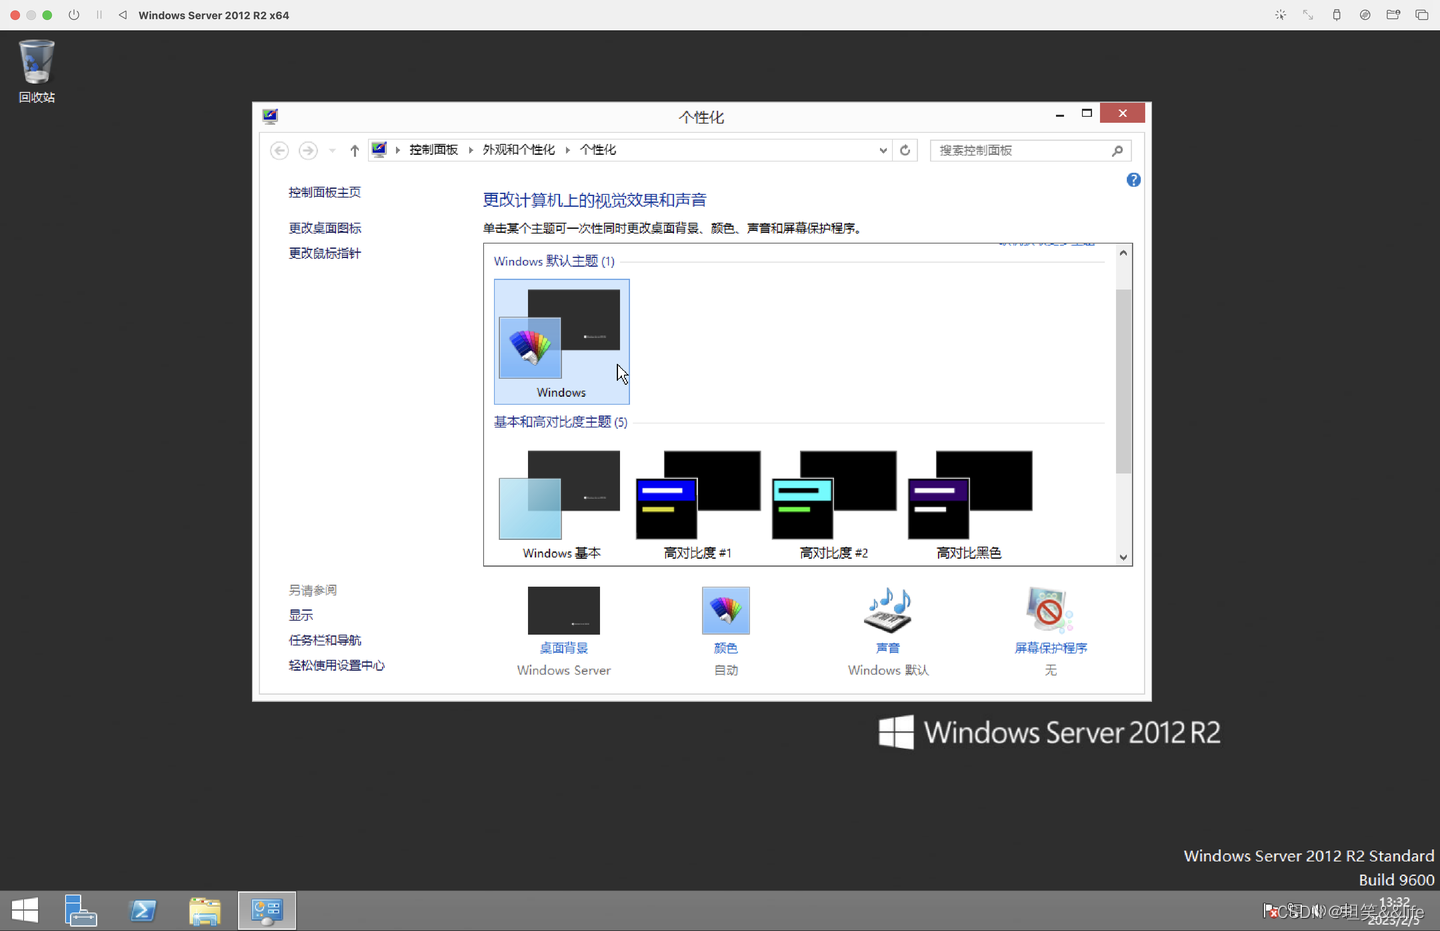Click the theme list scrollbar thumb

(x=1123, y=381)
